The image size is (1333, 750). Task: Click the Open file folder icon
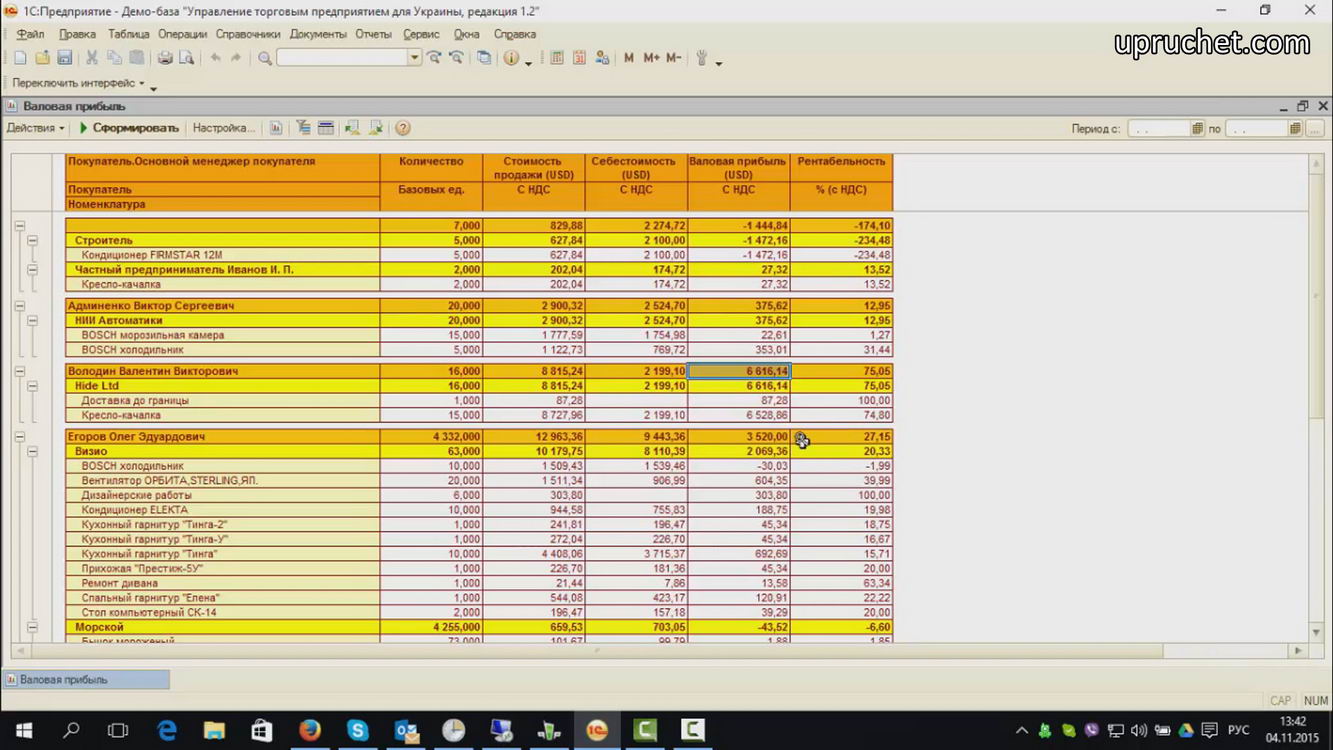[43, 58]
